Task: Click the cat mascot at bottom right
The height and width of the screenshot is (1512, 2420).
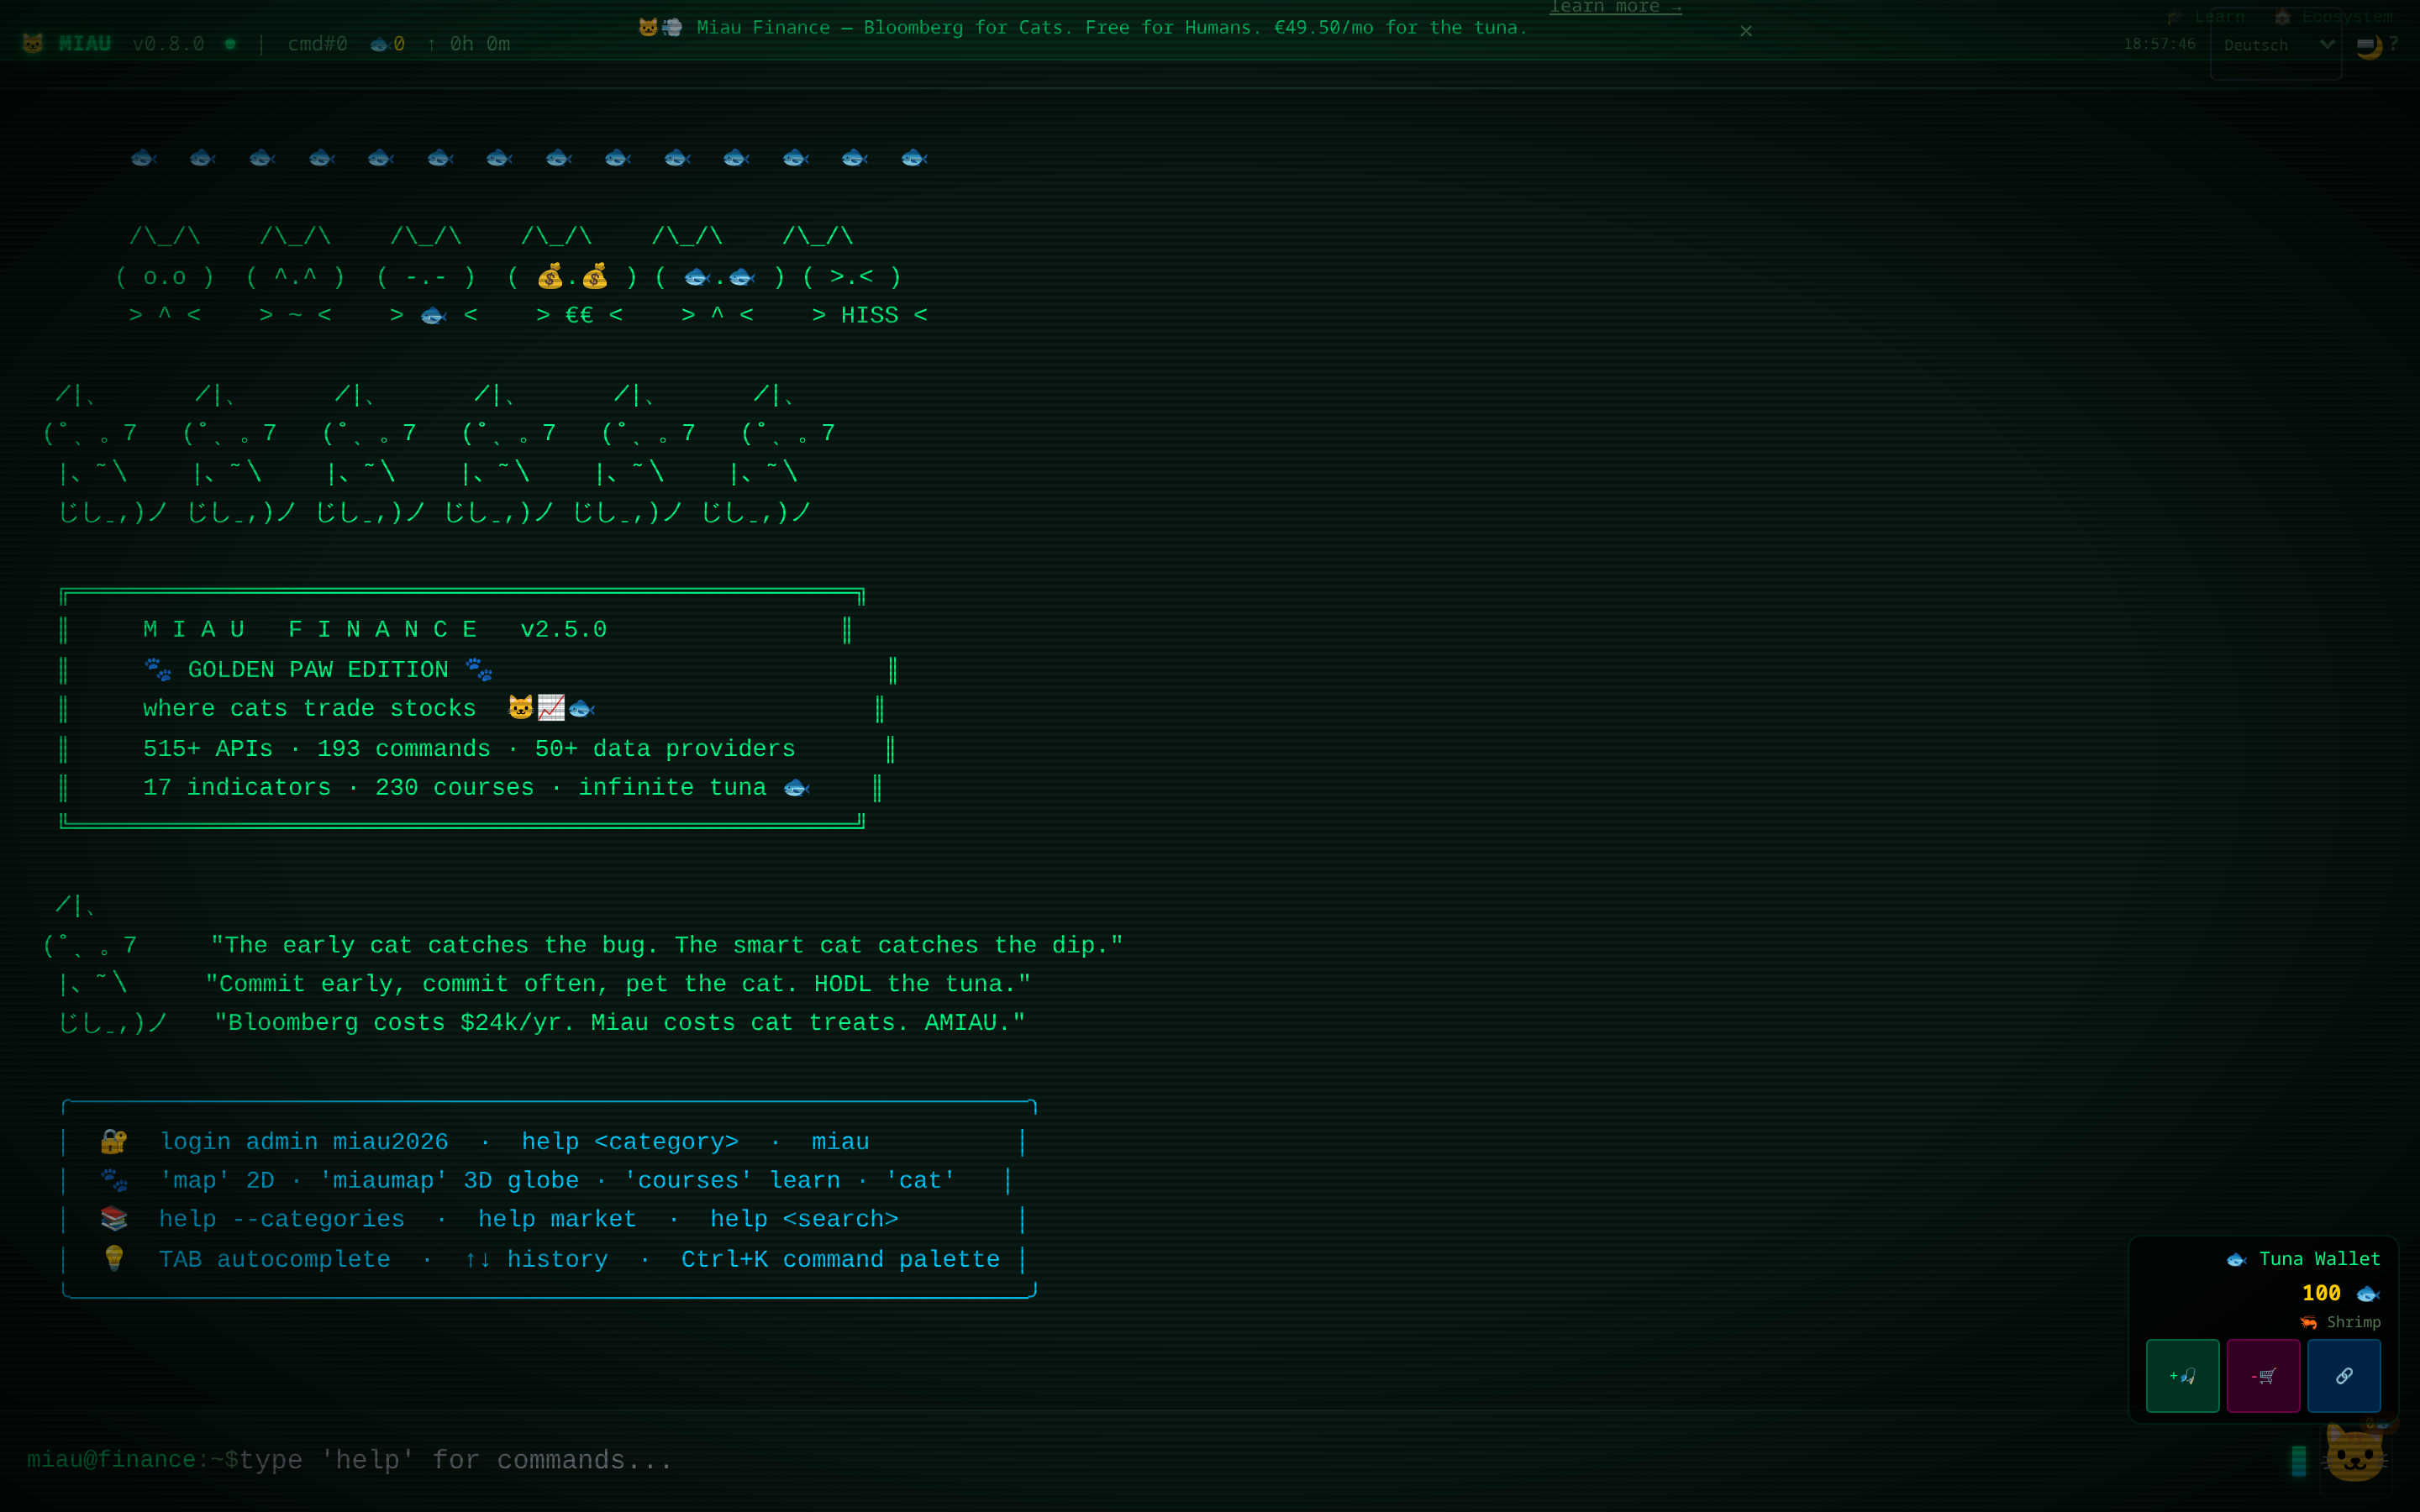Action: coord(2355,1455)
